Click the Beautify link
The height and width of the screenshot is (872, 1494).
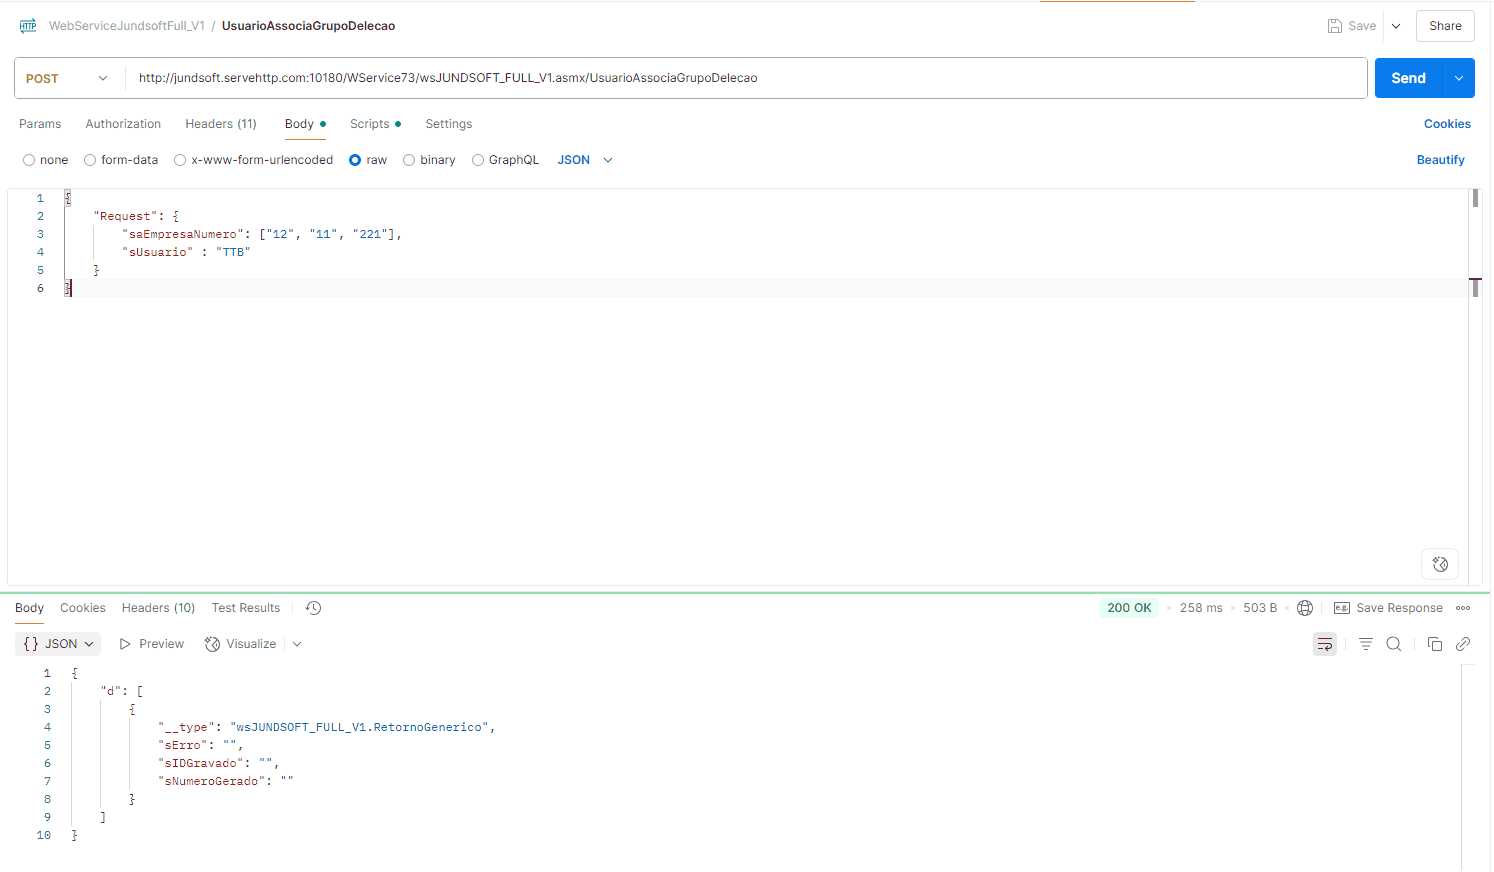tap(1440, 160)
